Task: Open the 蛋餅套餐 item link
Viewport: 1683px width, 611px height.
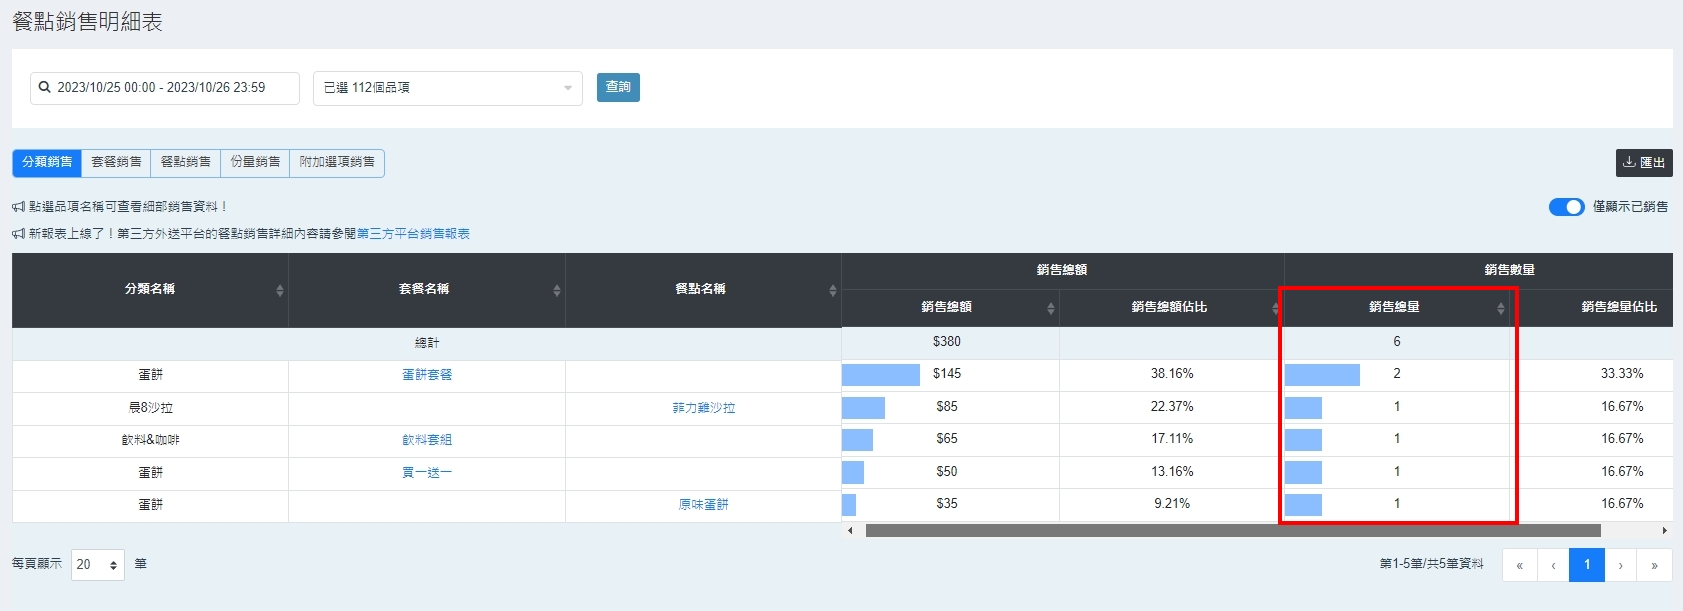Action: [427, 375]
